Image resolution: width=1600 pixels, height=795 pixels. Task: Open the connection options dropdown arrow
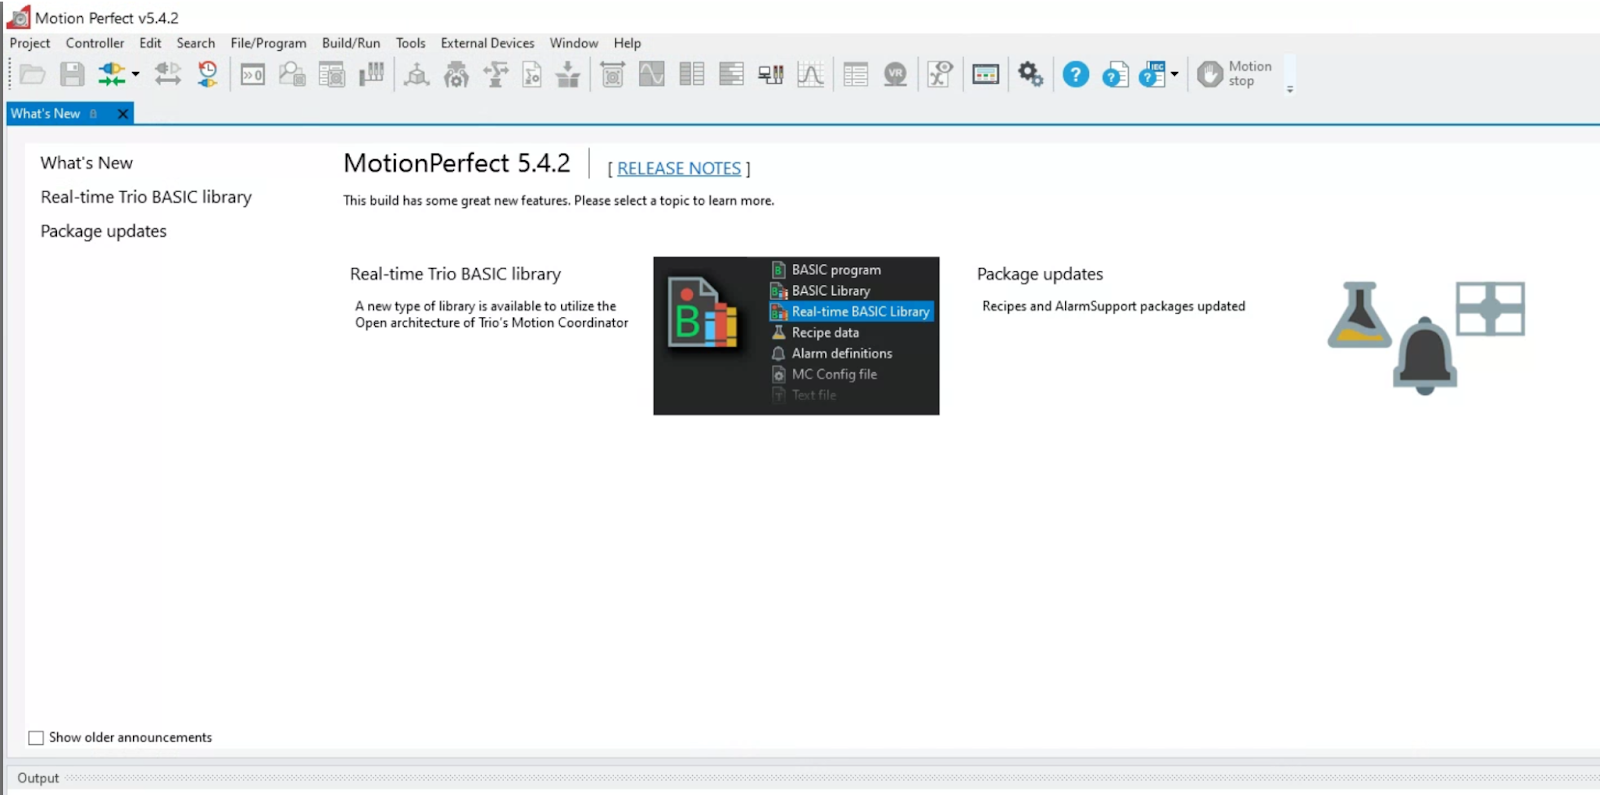point(135,74)
